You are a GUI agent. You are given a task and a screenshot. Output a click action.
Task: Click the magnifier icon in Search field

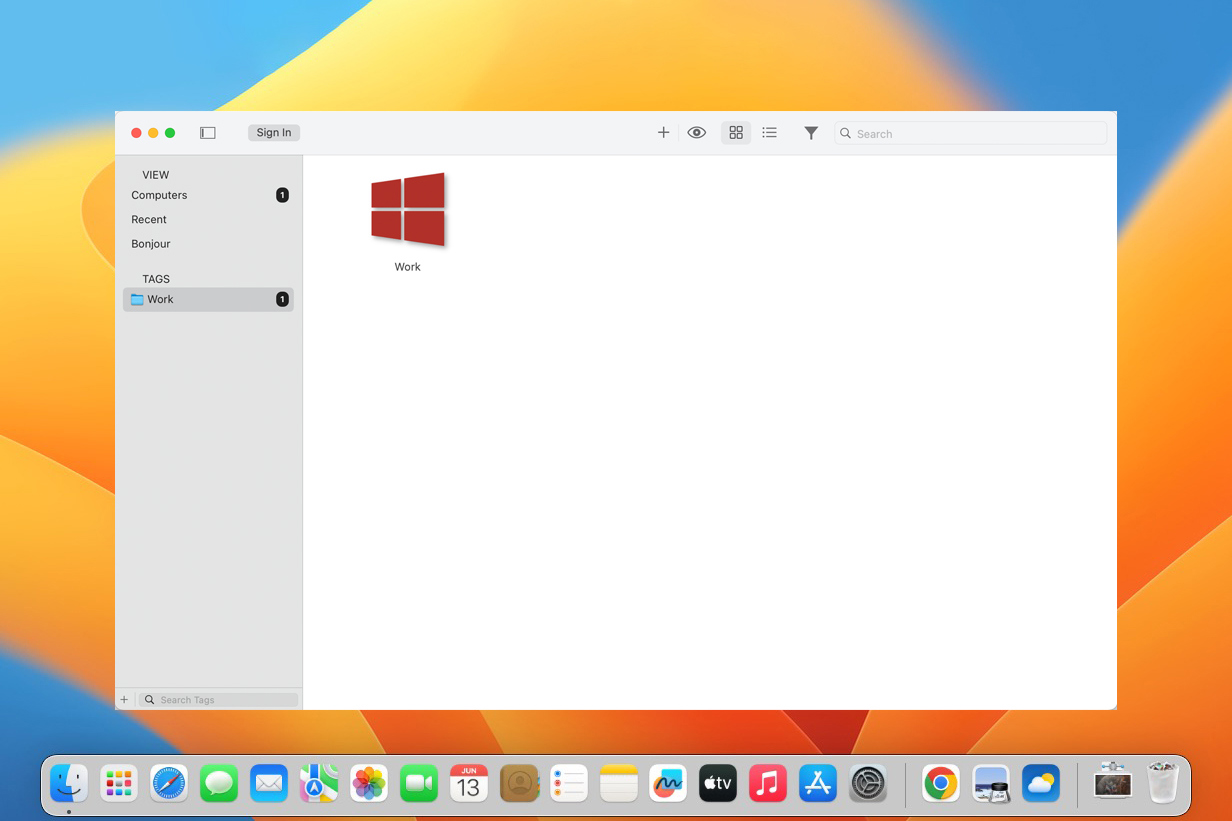coord(846,133)
